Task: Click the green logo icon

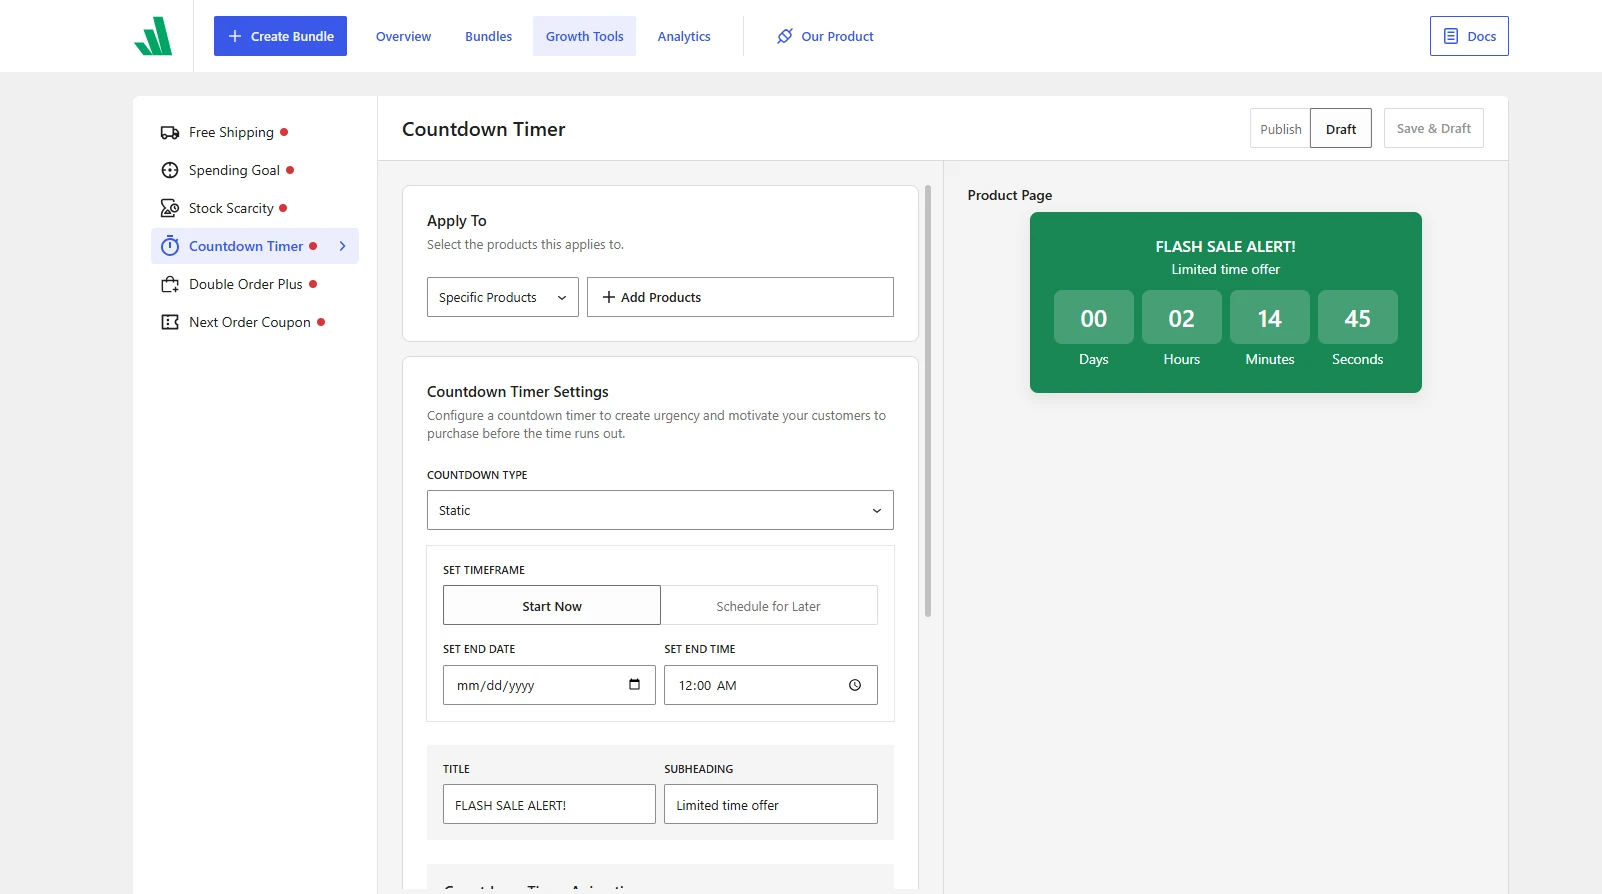Action: coord(153,36)
